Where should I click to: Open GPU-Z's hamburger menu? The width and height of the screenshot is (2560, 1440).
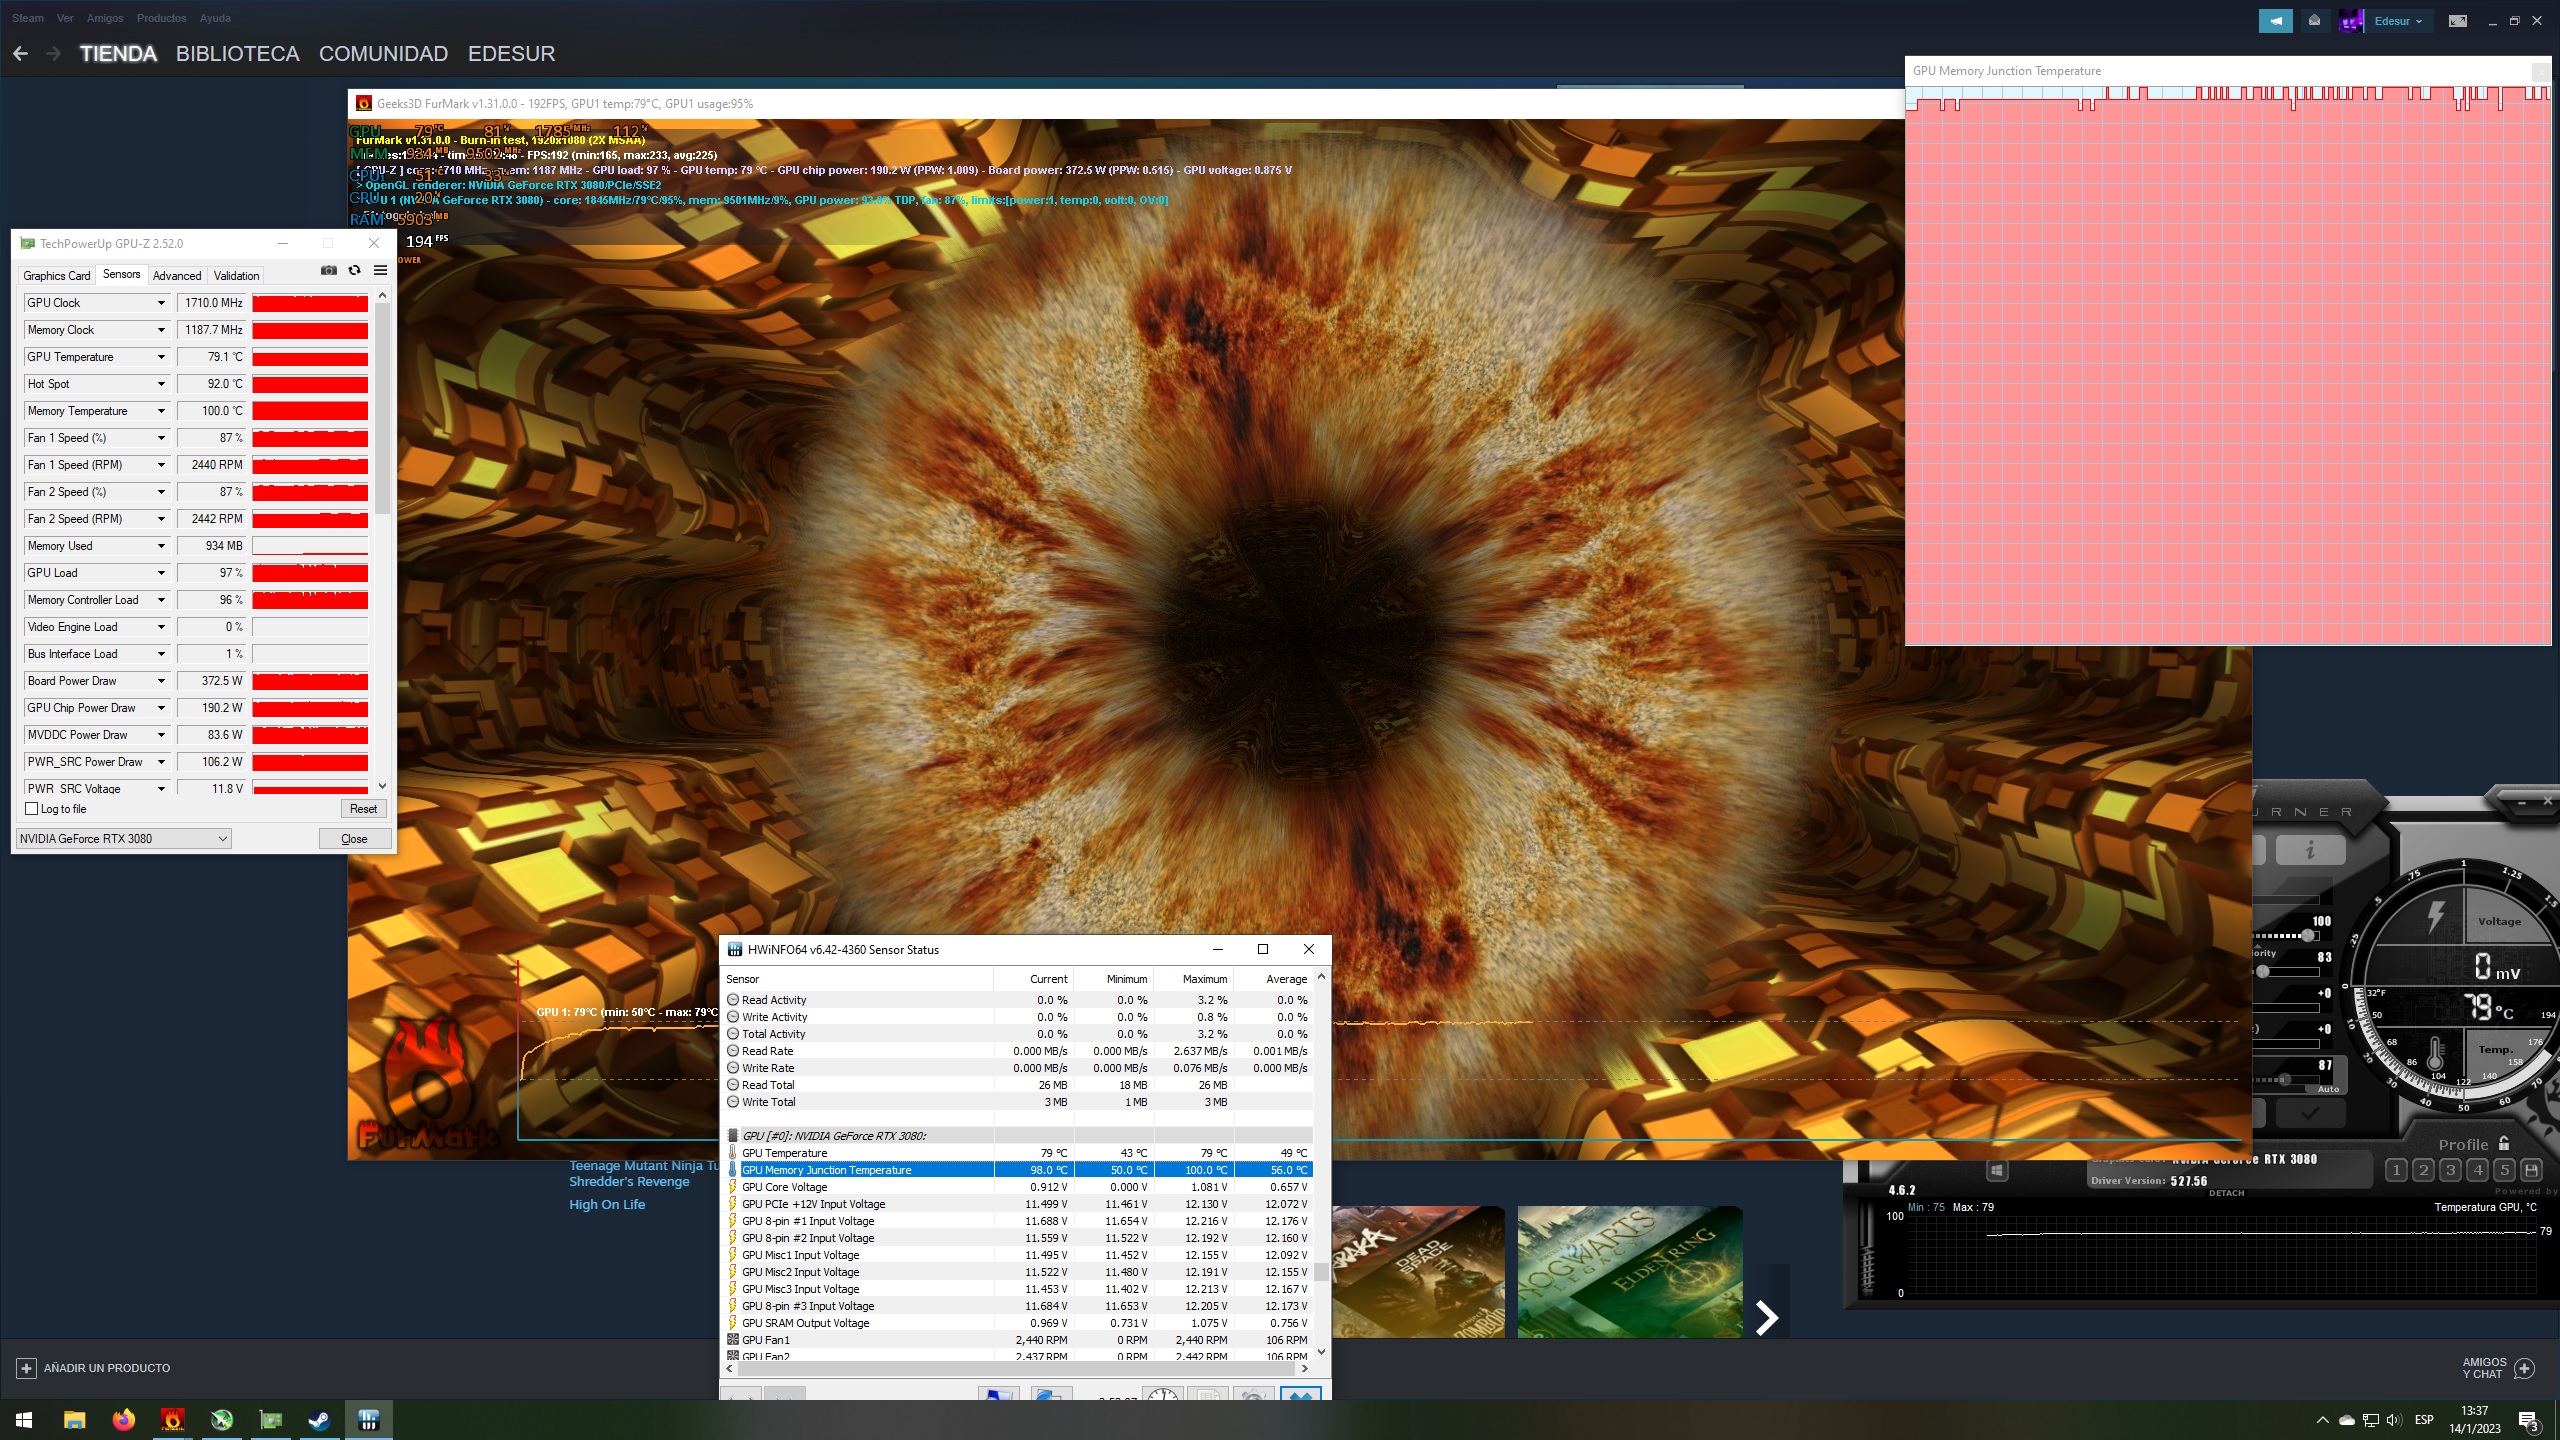pyautogui.click(x=381, y=270)
